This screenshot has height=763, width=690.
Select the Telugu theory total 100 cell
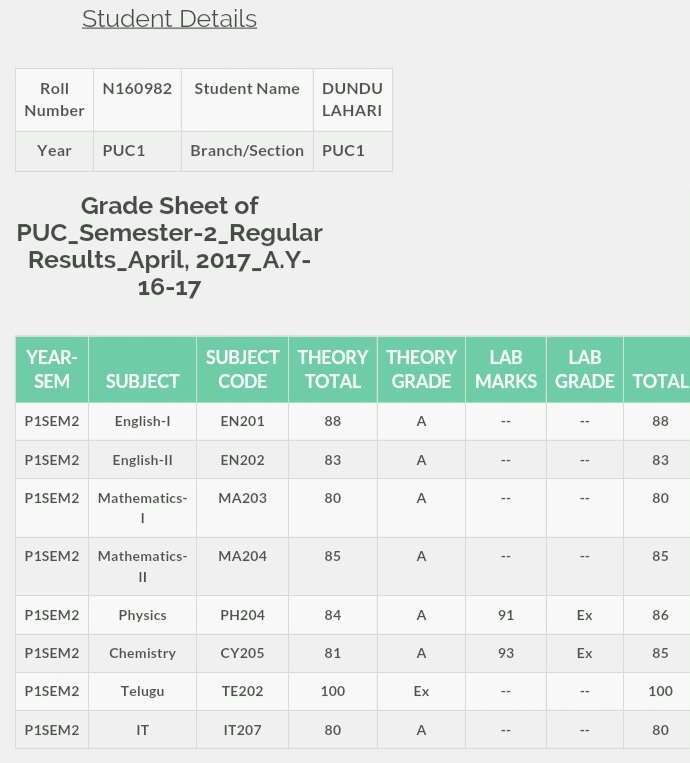pos(333,691)
